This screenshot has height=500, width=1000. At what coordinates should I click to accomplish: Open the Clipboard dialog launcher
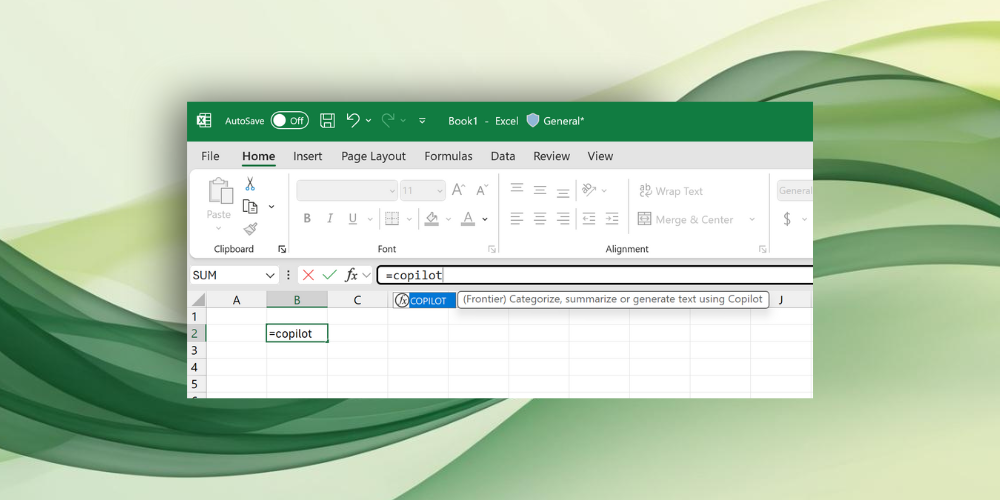click(x=282, y=249)
